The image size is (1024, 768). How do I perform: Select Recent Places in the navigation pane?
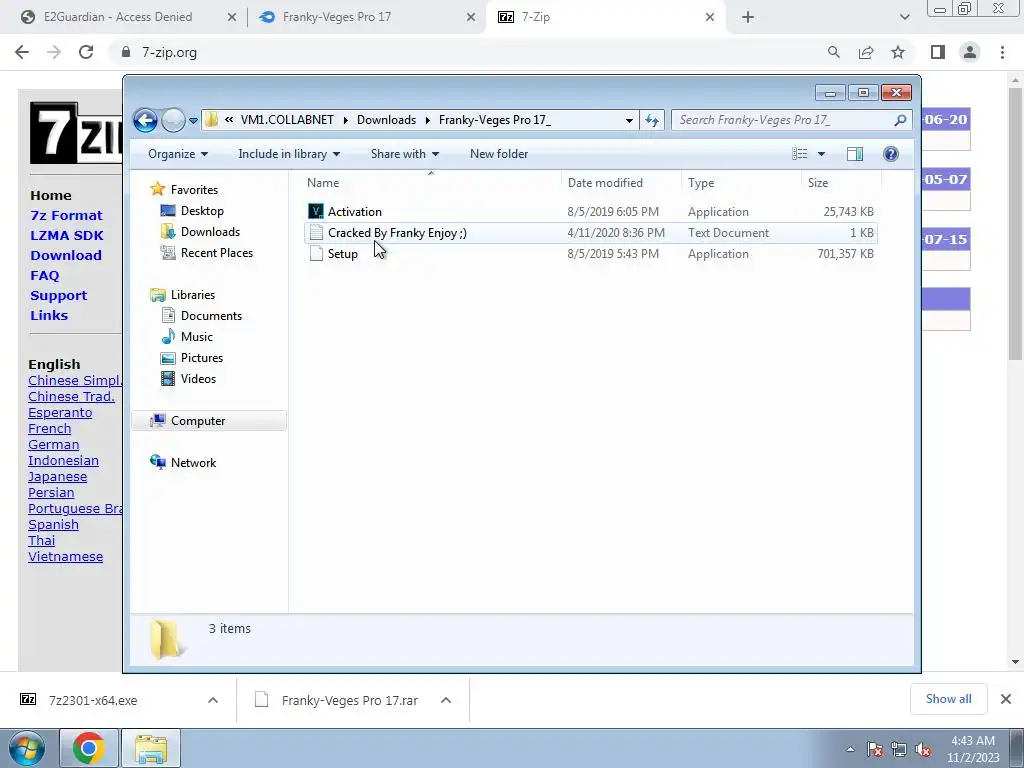[x=216, y=253]
